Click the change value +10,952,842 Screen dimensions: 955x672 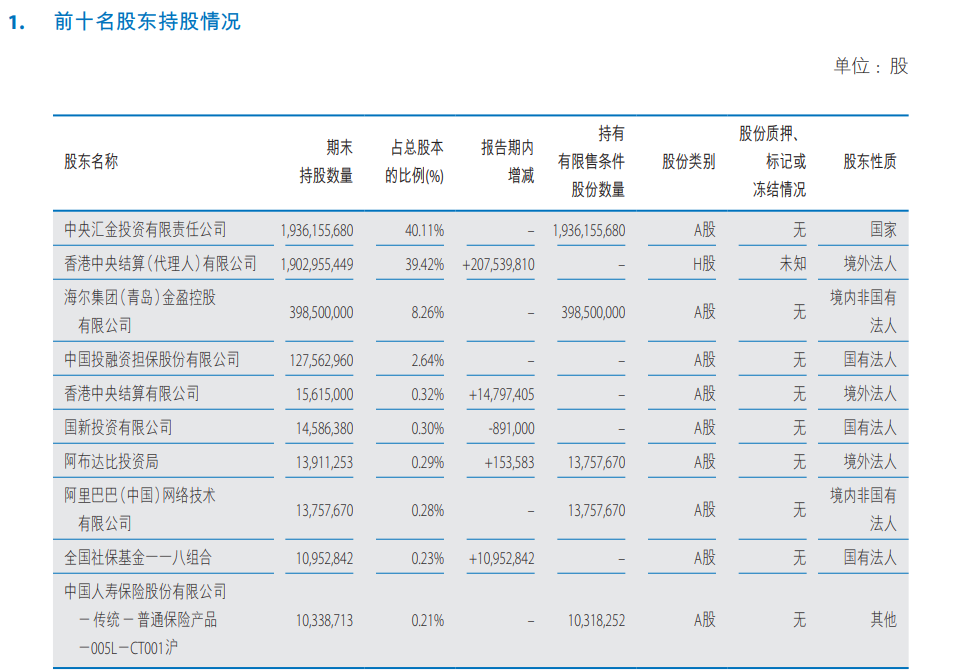tap(501, 558)
